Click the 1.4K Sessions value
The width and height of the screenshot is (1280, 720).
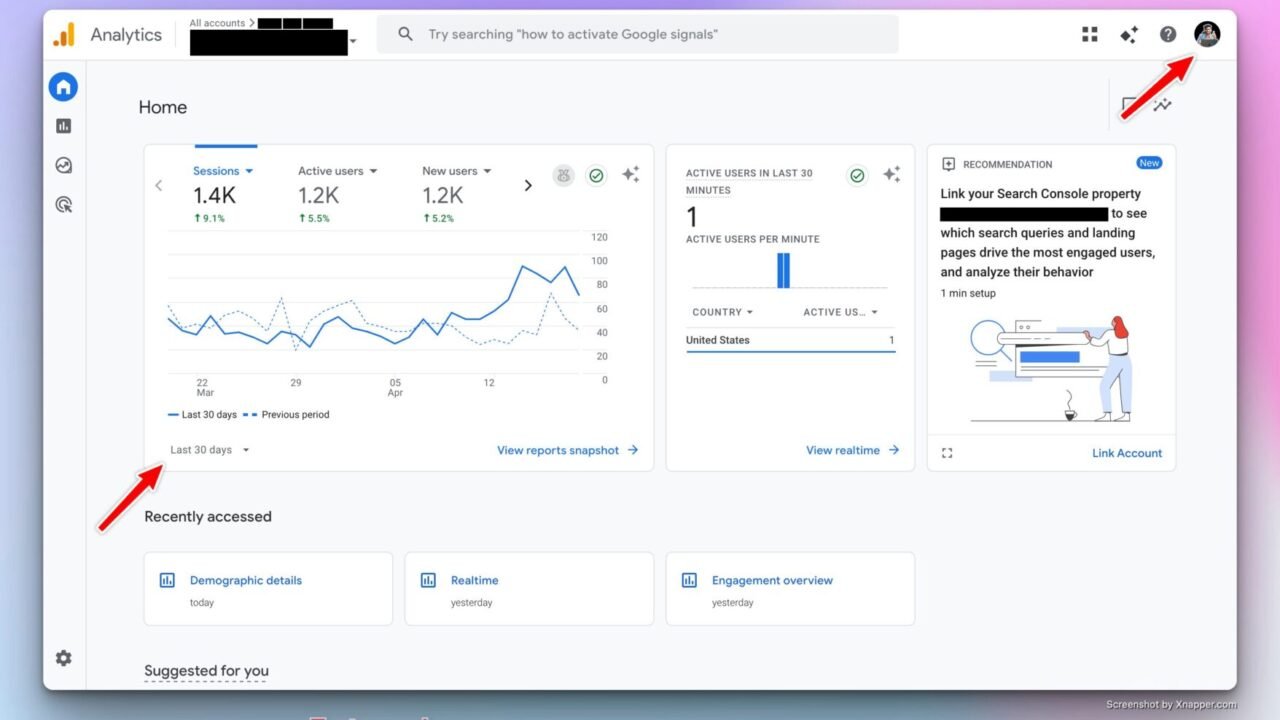click(216, 196)
